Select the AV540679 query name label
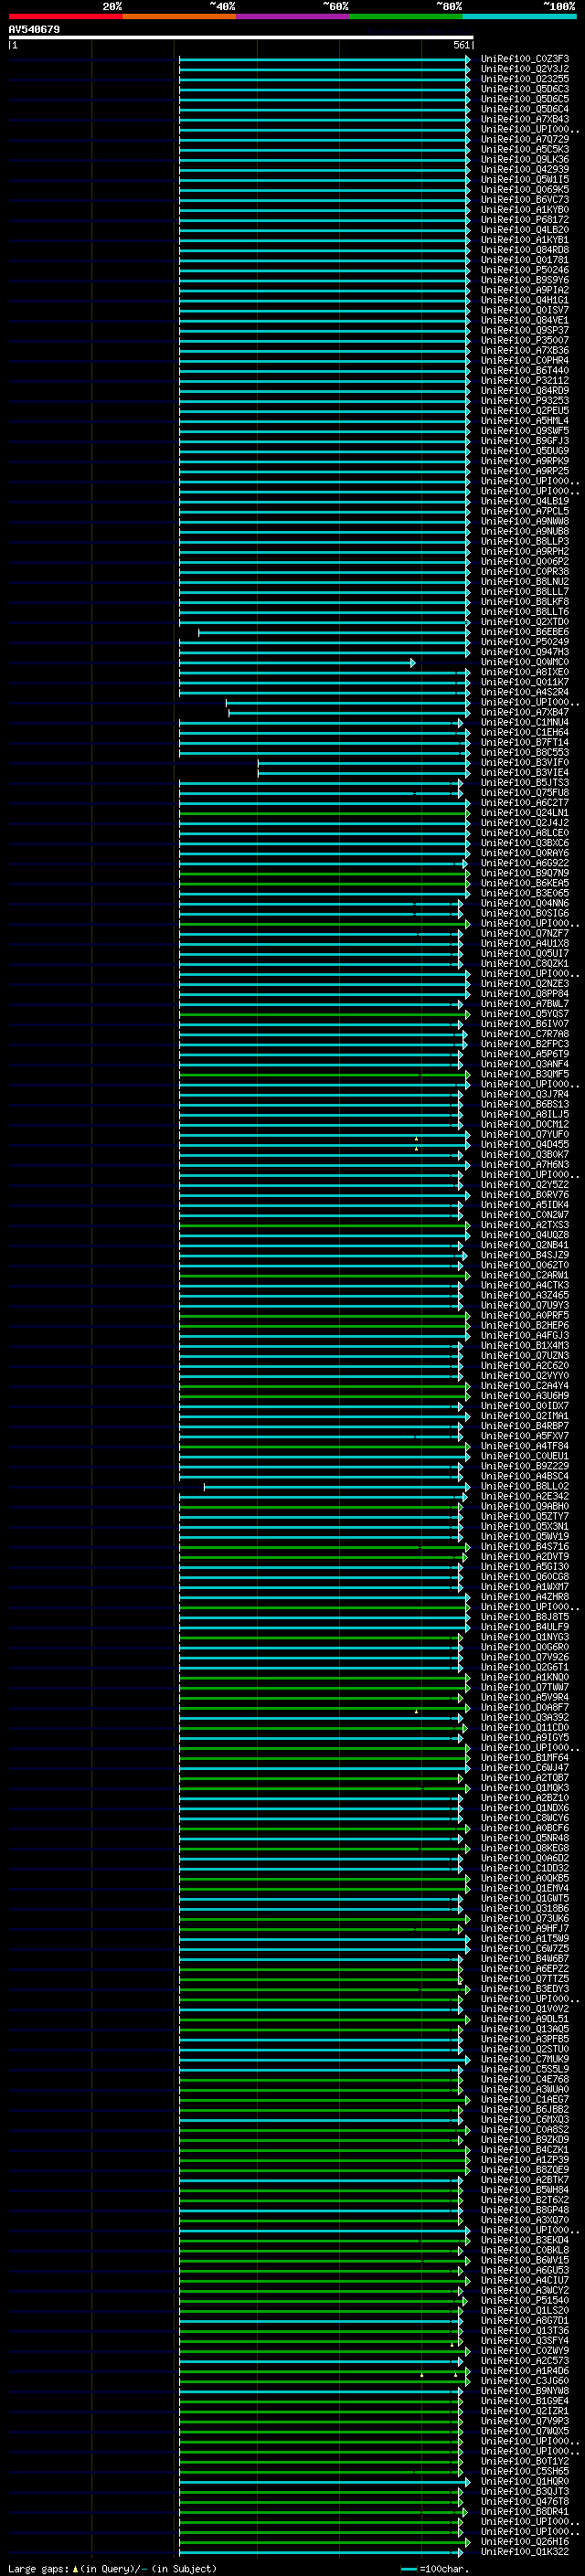 (x=34, y=30)
